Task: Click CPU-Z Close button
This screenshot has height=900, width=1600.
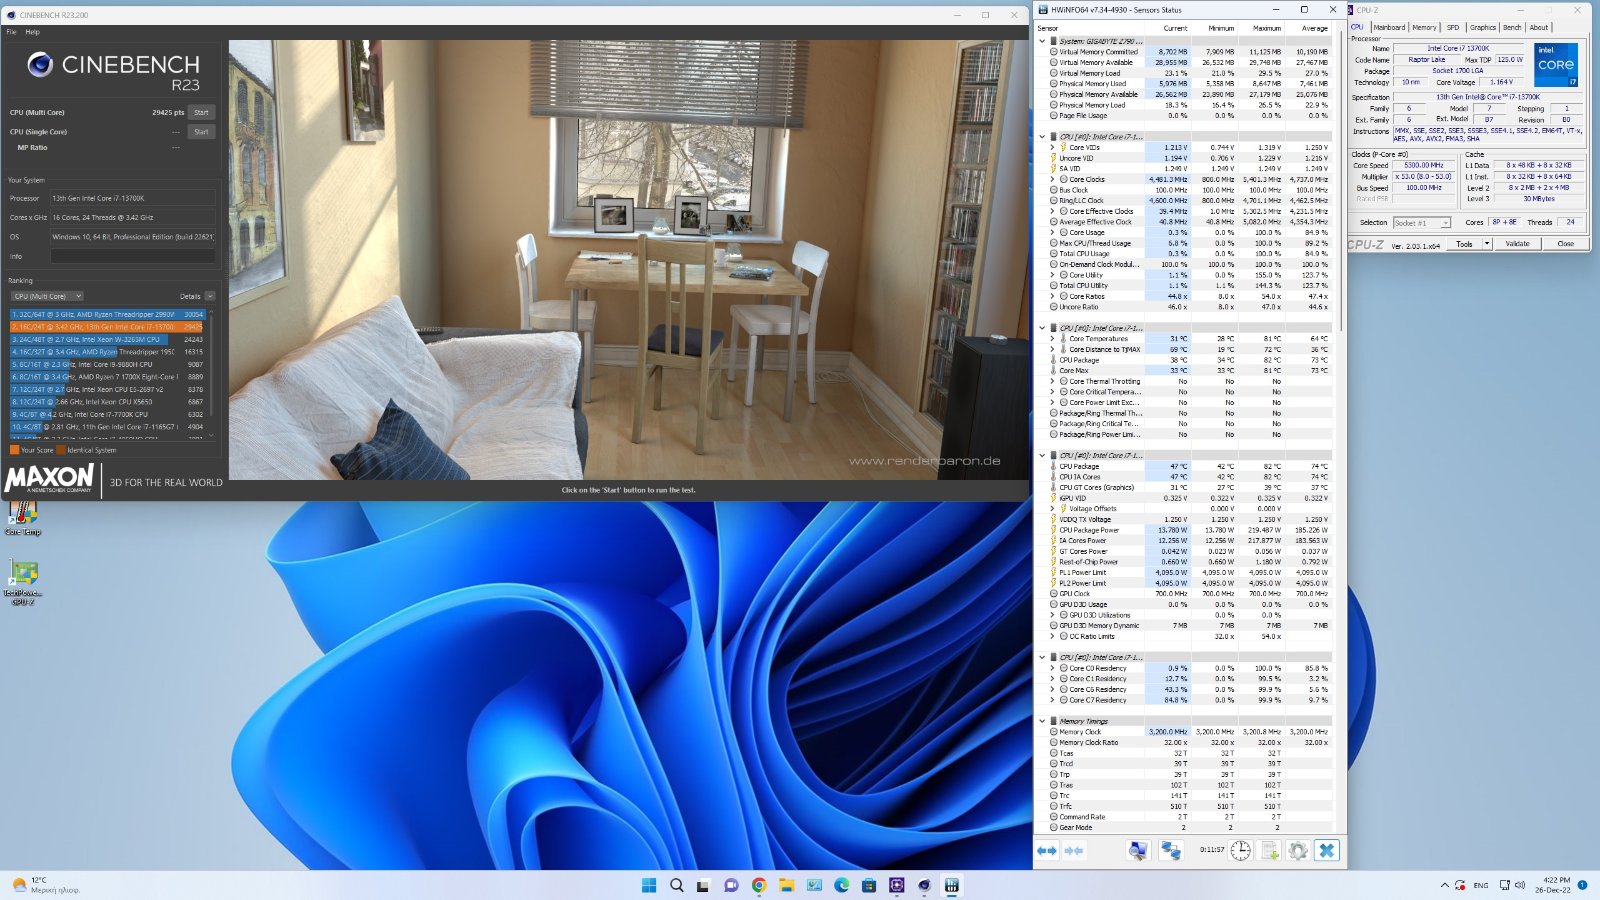Action: [1566, 244]
